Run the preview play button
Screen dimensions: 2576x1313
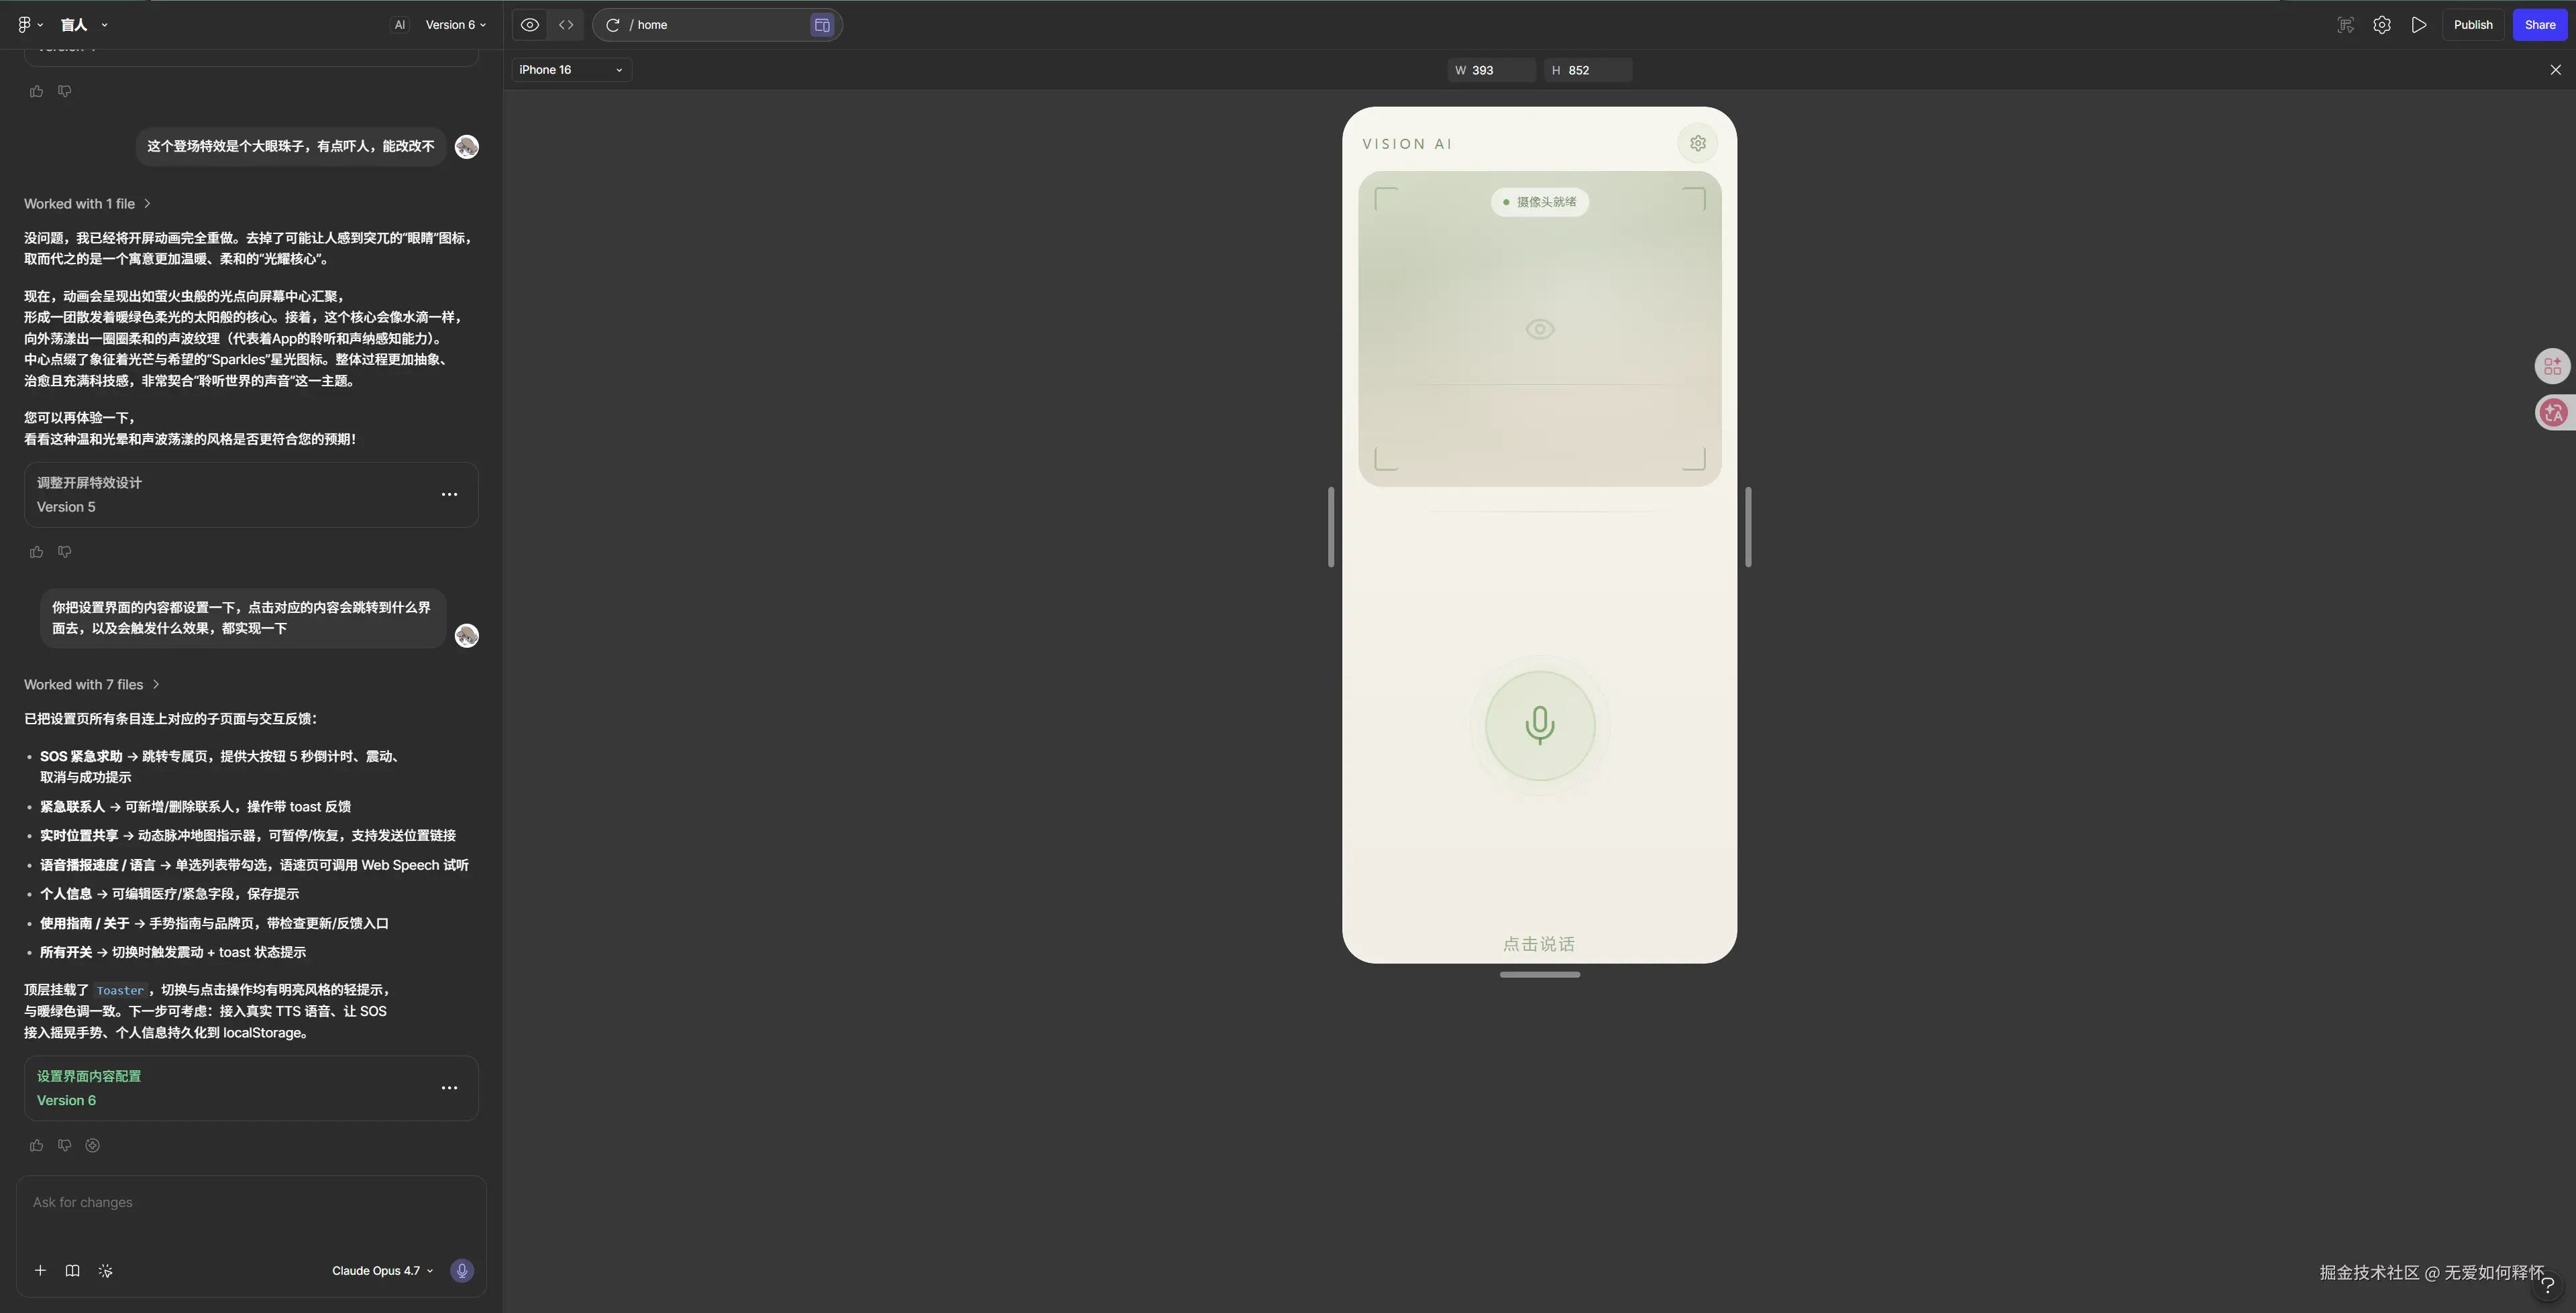[2418, 25]
